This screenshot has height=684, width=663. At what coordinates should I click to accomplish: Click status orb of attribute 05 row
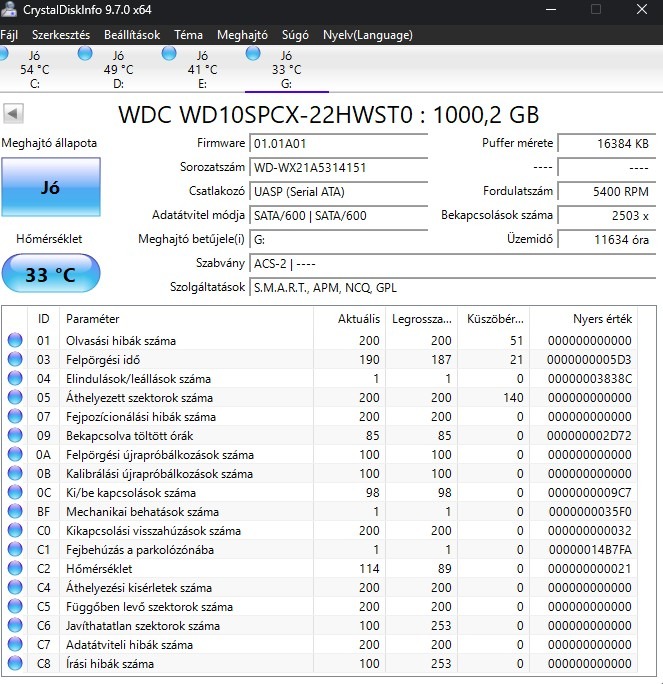(15, 397)
